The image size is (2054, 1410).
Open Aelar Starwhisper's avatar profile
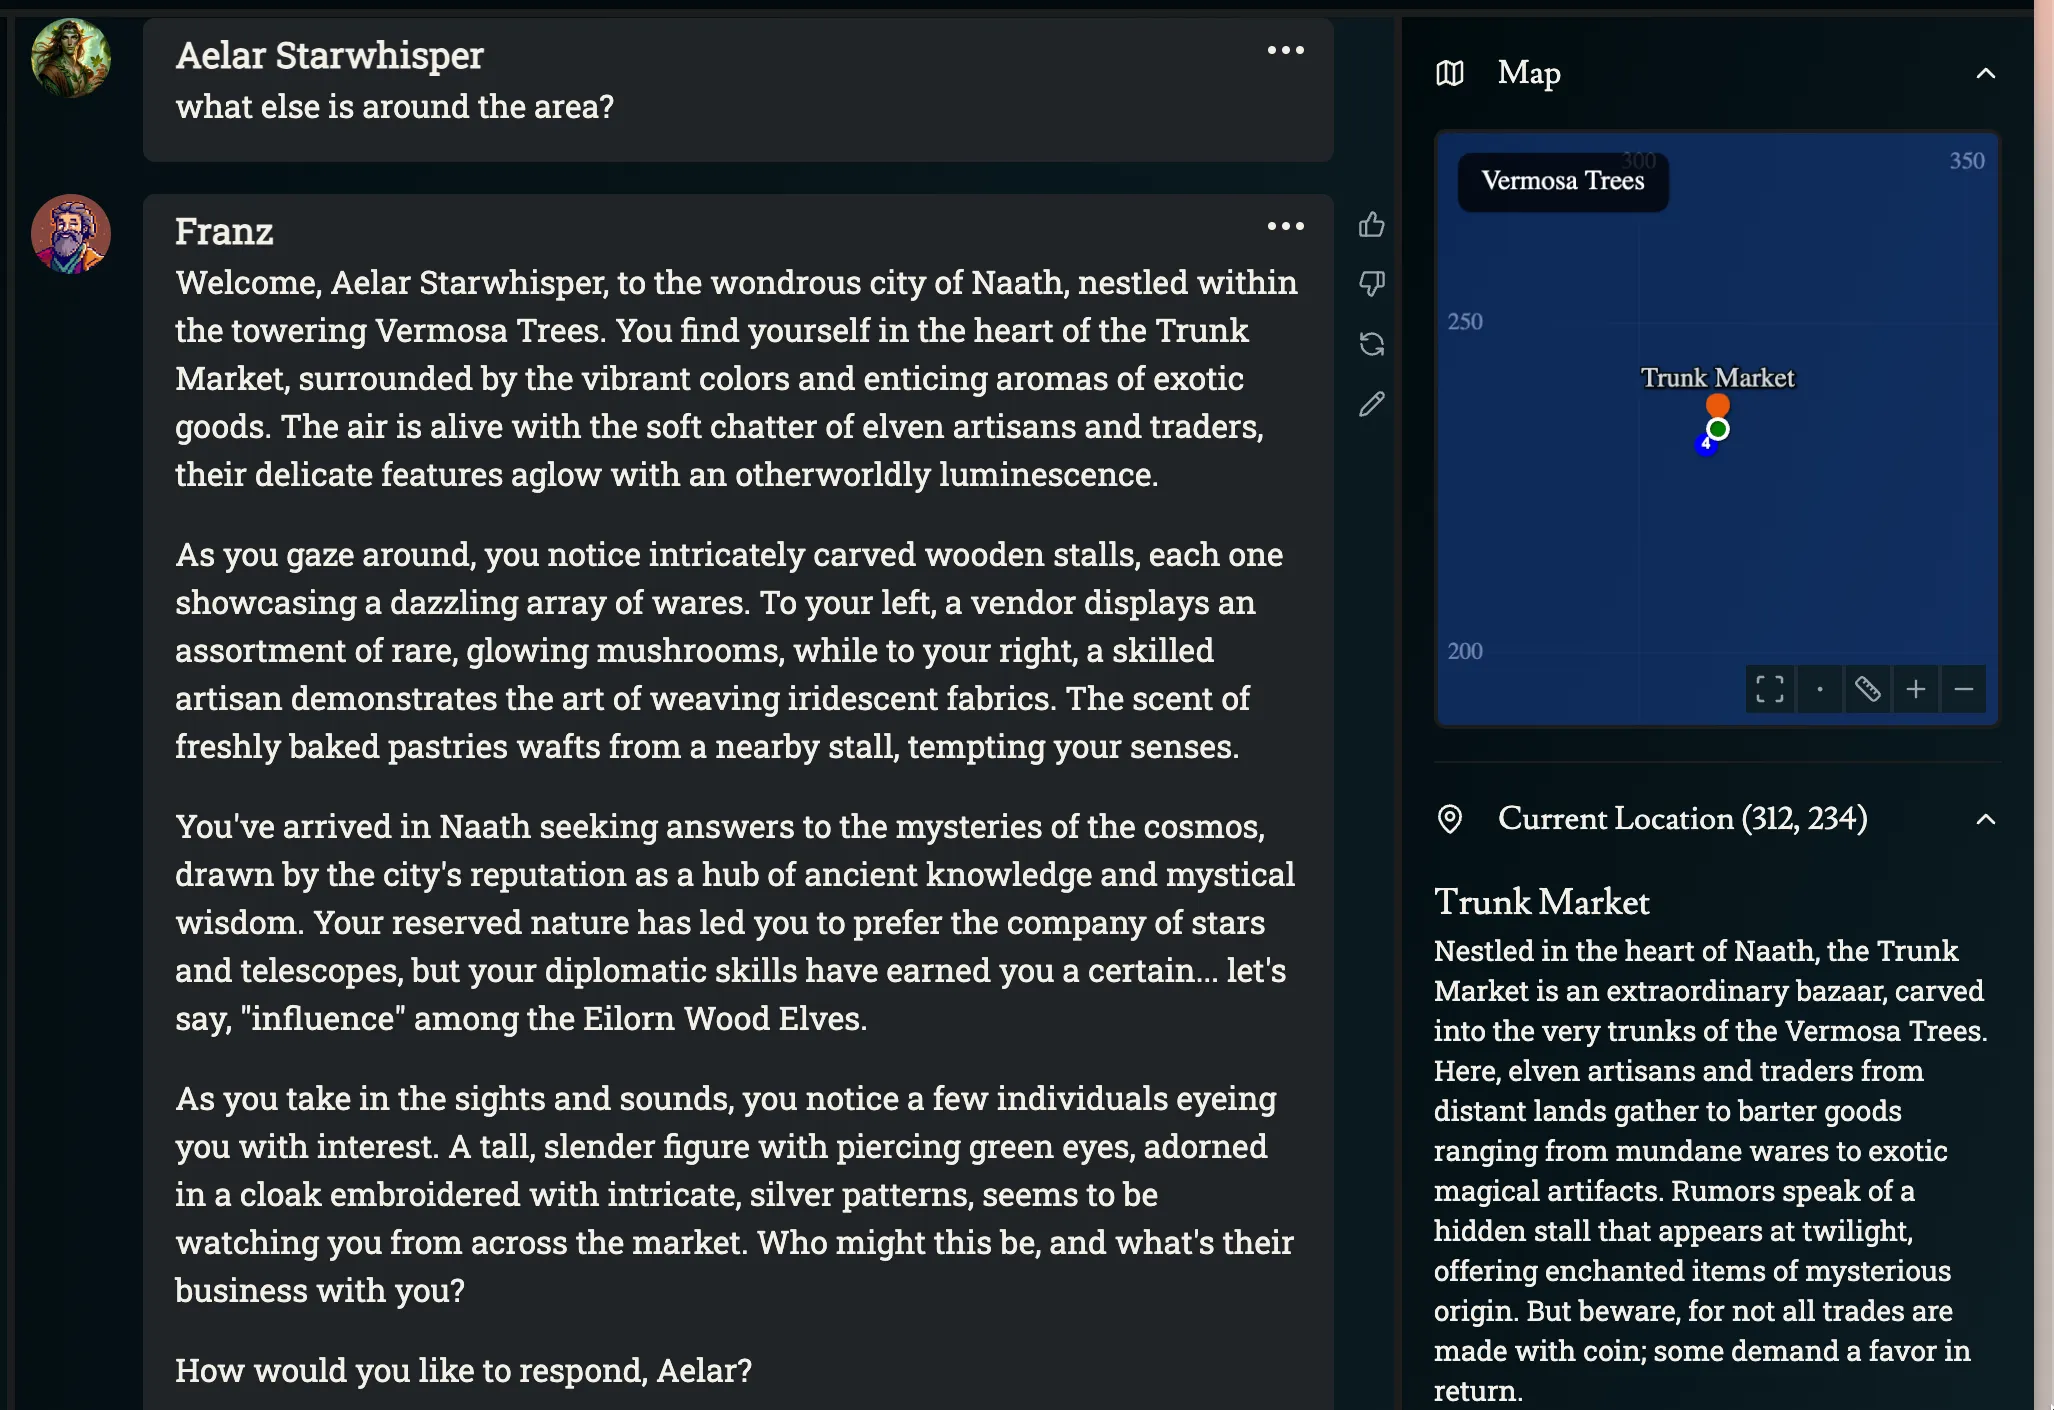[71, 58]
